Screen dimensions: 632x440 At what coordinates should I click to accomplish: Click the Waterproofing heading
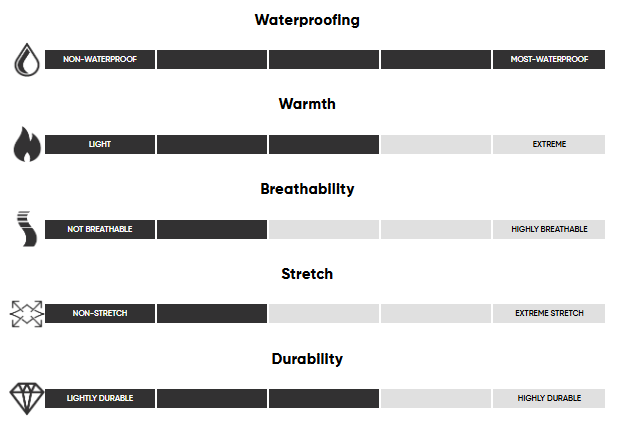[307, 20]
